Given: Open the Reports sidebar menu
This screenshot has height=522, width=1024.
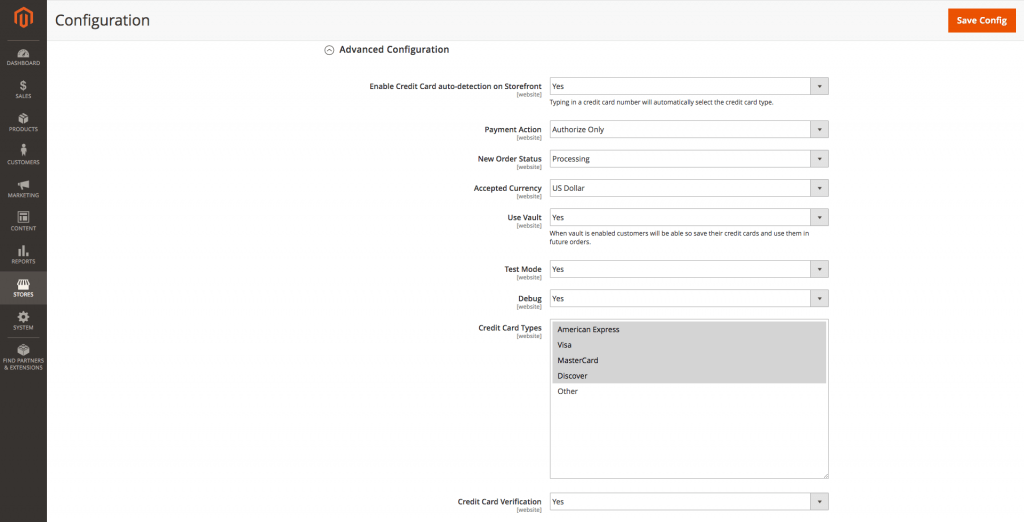Looking at the screenshot, I should click(x=23, y=254).
